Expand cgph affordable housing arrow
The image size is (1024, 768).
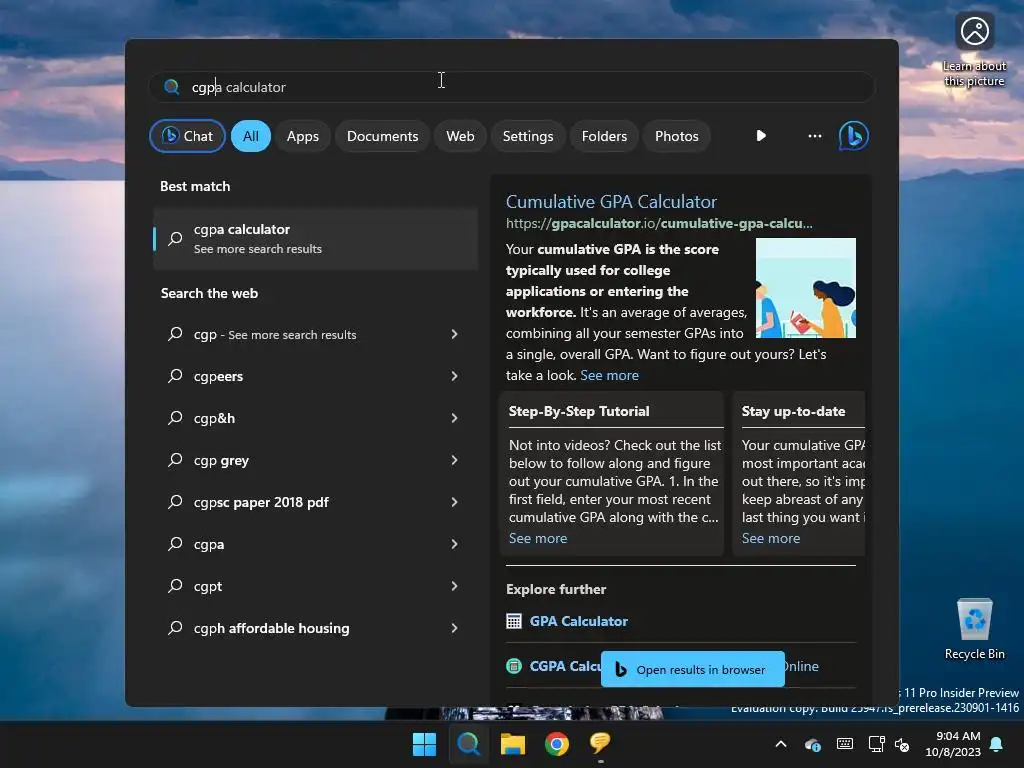(x=455, y=628)
